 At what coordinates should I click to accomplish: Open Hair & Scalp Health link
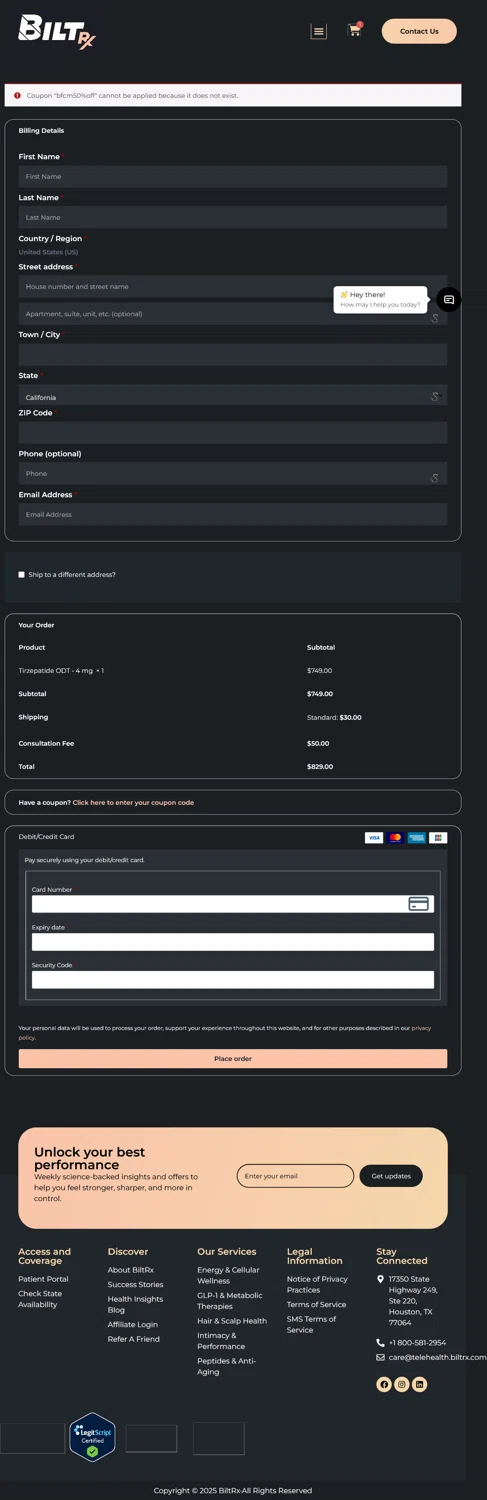tap(232, 1321)
